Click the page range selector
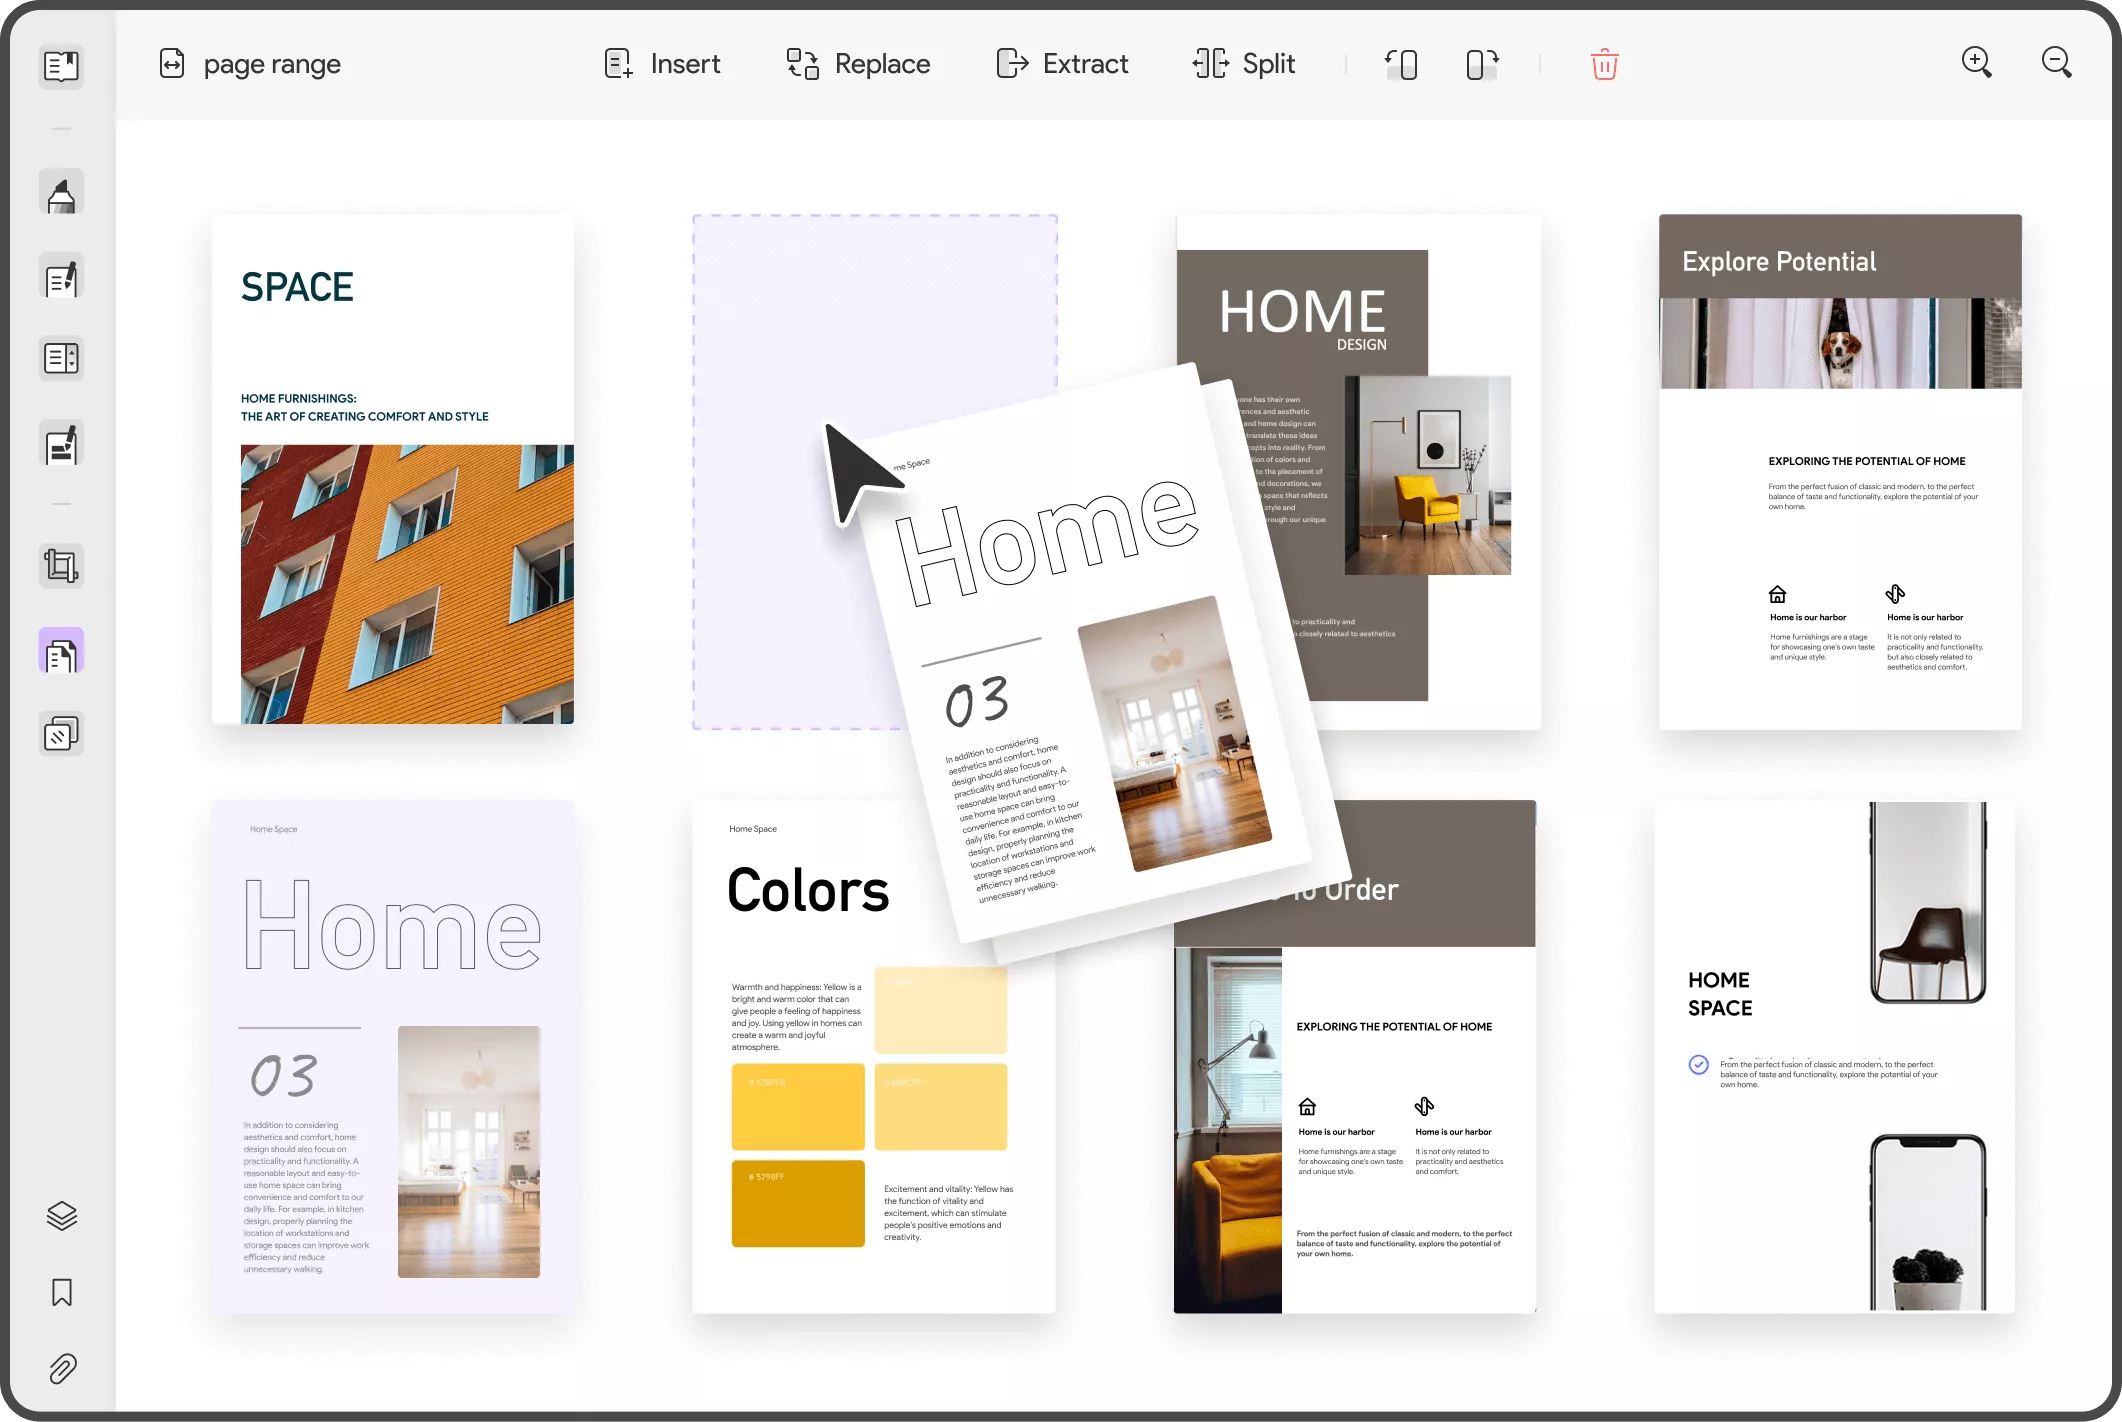Viewport: 2122px width, 1422px height. [251, 65]
